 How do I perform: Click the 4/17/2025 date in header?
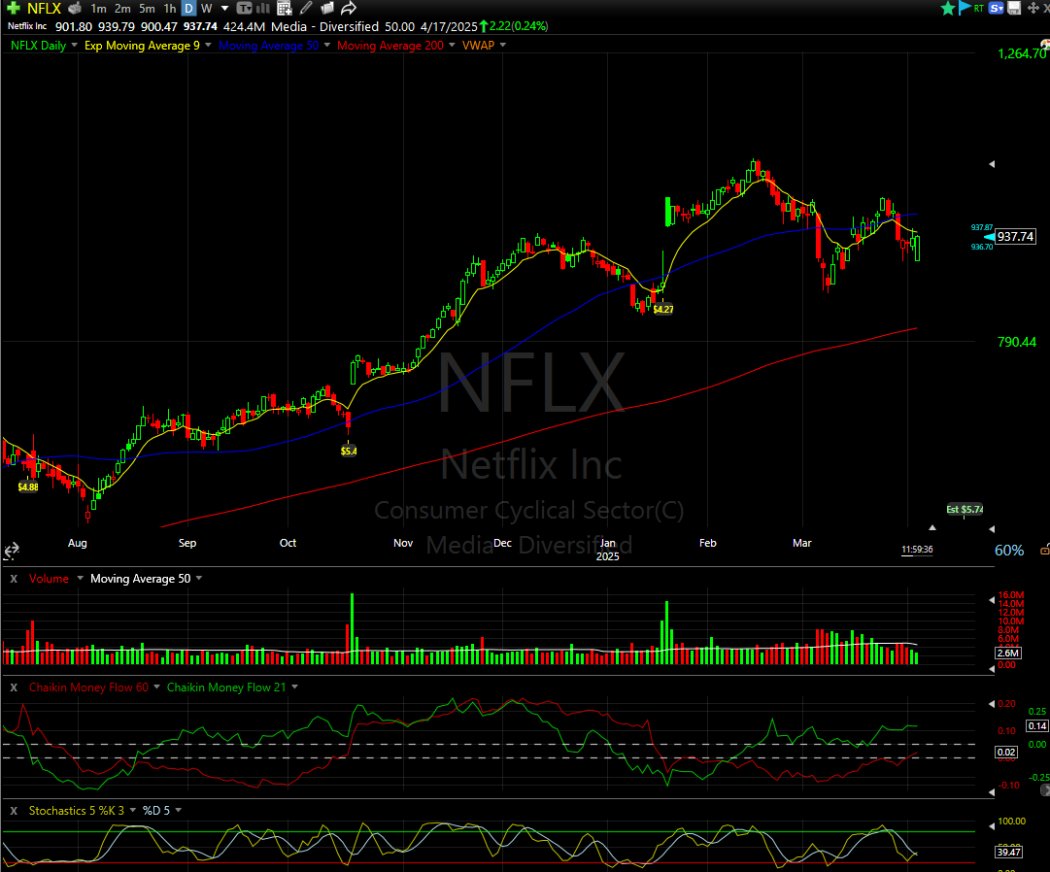coord(449,27)
